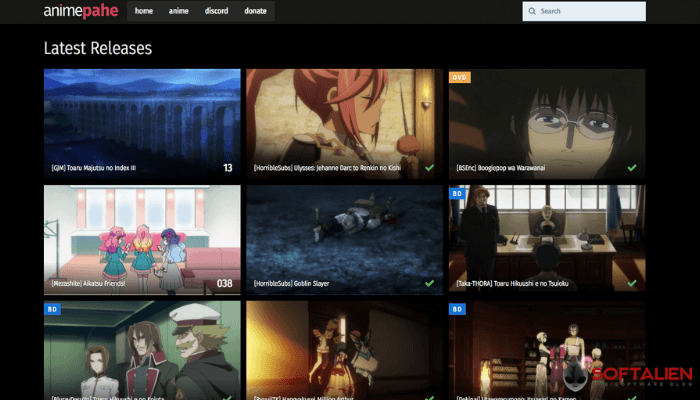Screen dimensions: 700x400
Task: Click "[HorribleSubs] Goblin Slayer" title text
Action: click(x=291, y=283)
